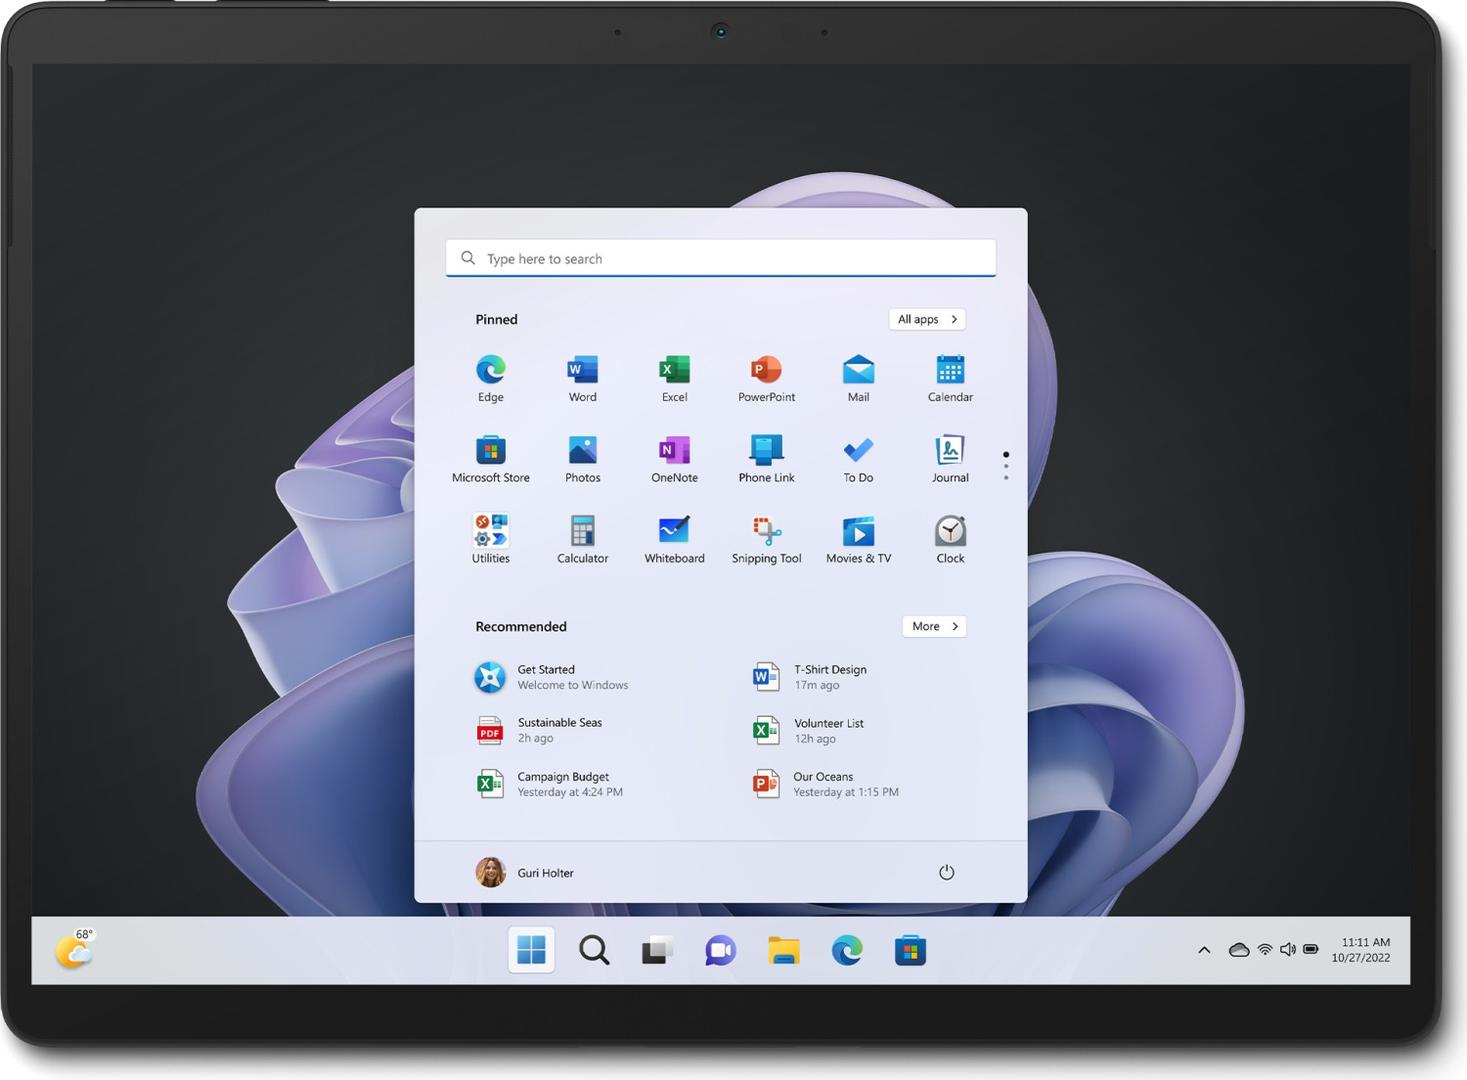The height and width of the screenshot is (1080, 1467).
Task: Launch Word from the pinned apps
Action: (582, 378)
